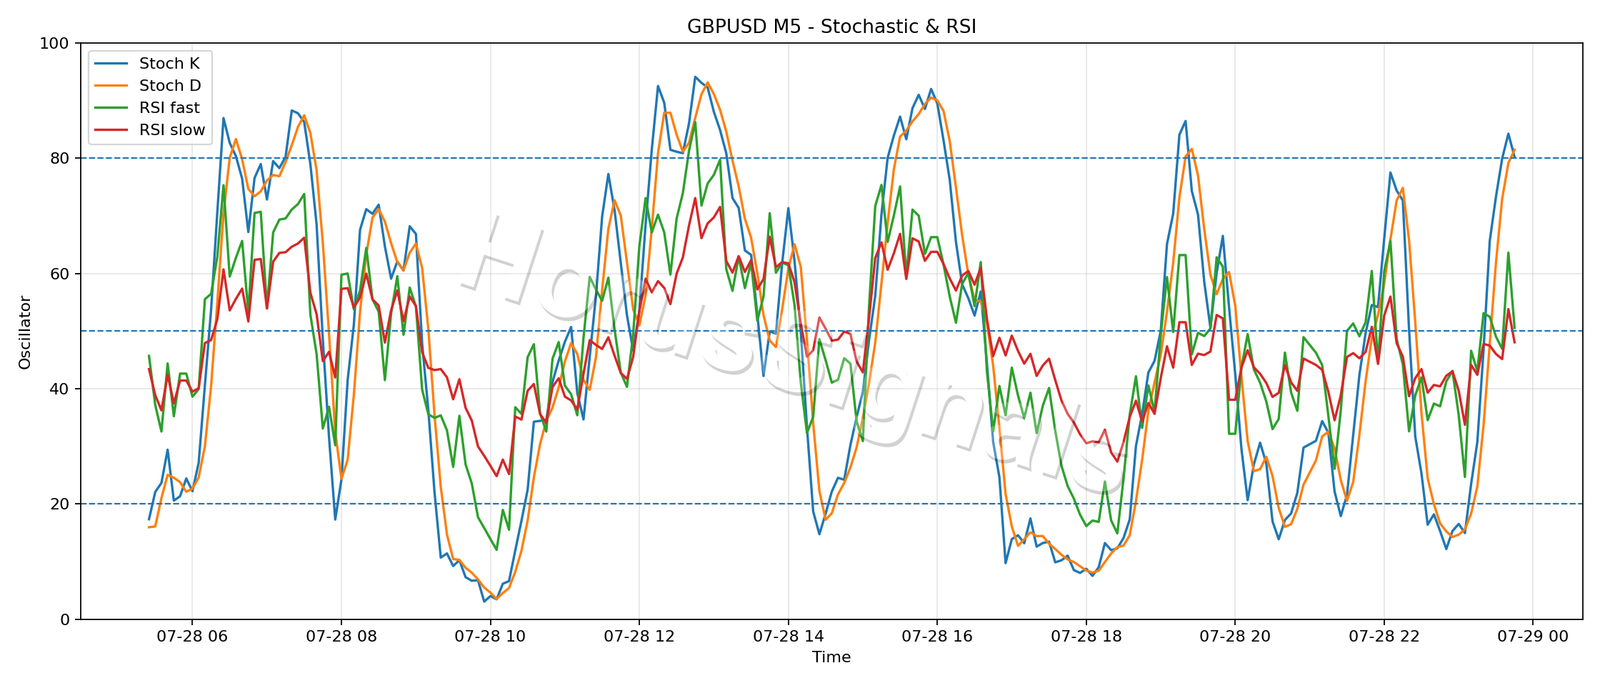Click the 40 tick on the y-axis
Viewport: 1600px width, 686px height.
tap(59, 389)
